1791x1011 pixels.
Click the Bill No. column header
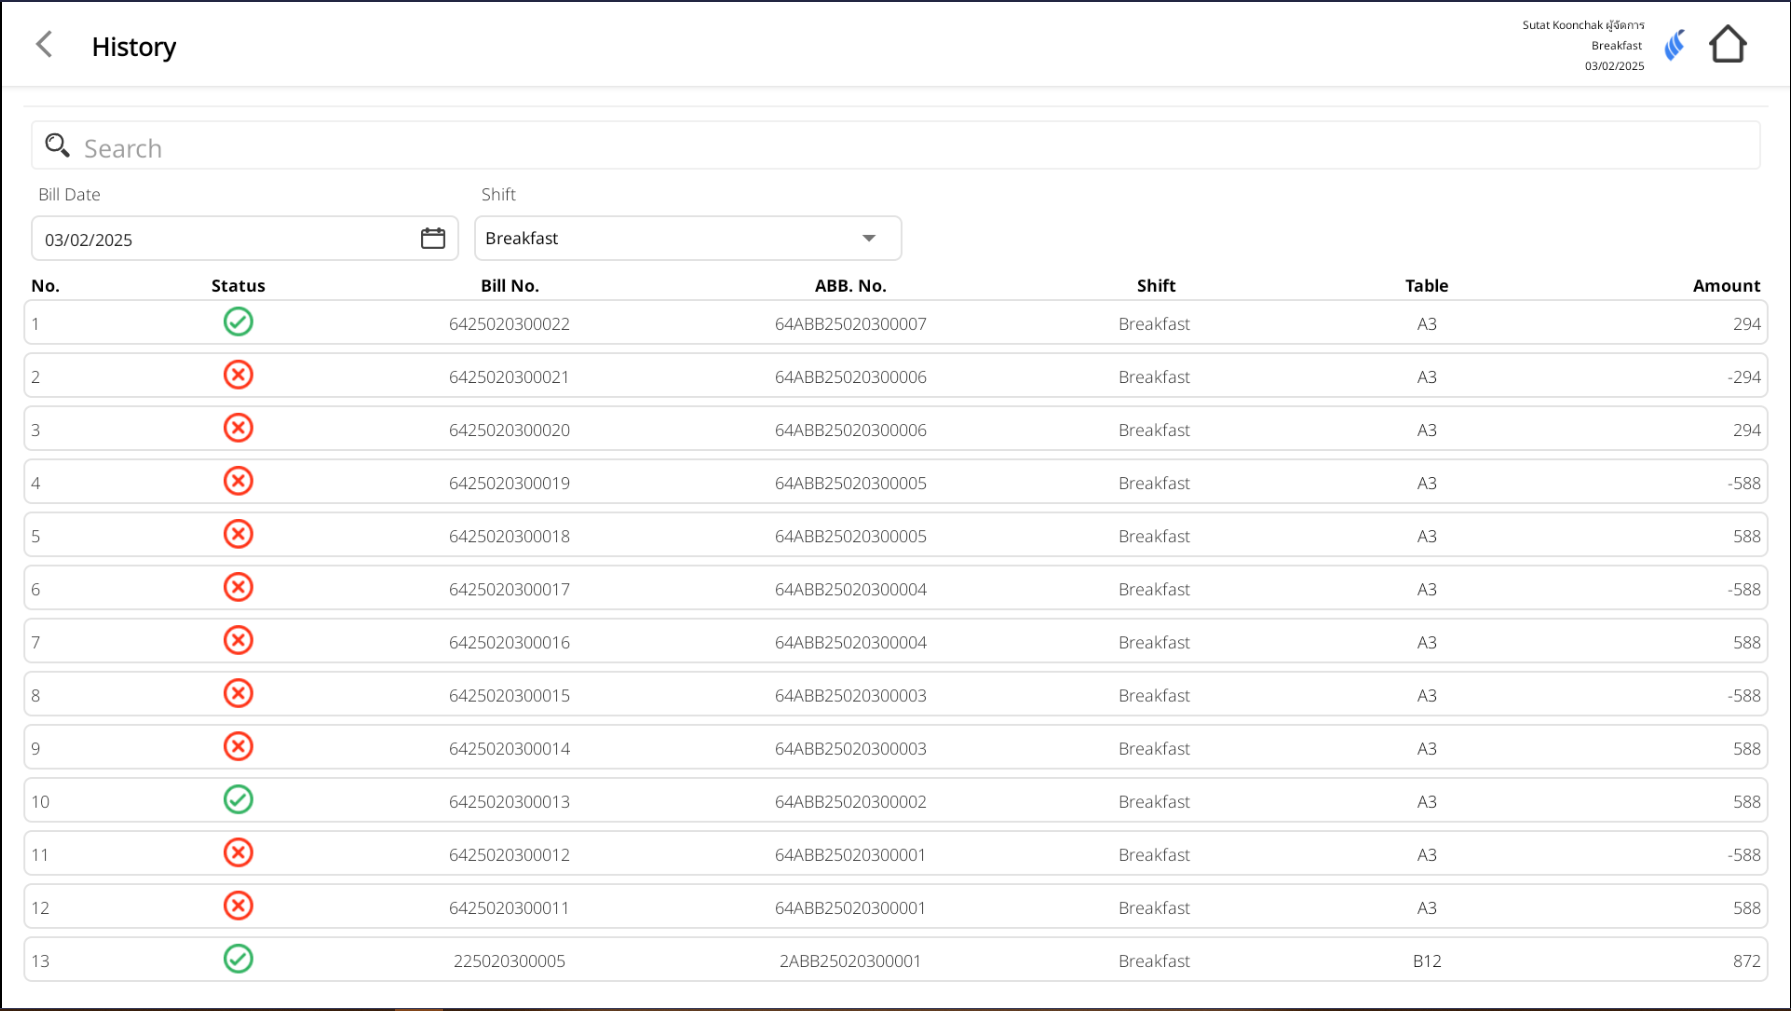[x=509, y=286]
